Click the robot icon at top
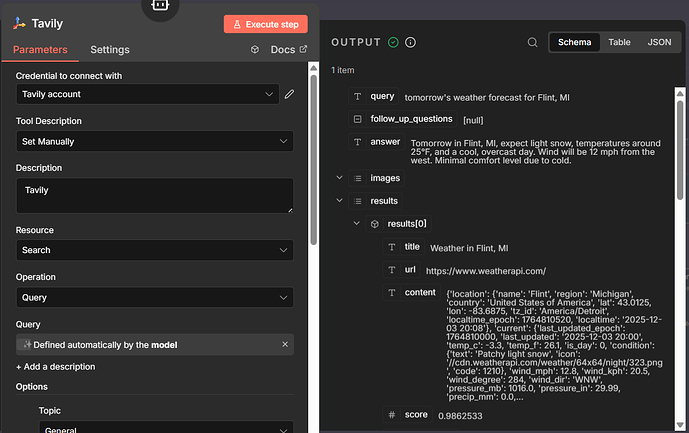Screen dimensions: 689x433 coord(160,6)
